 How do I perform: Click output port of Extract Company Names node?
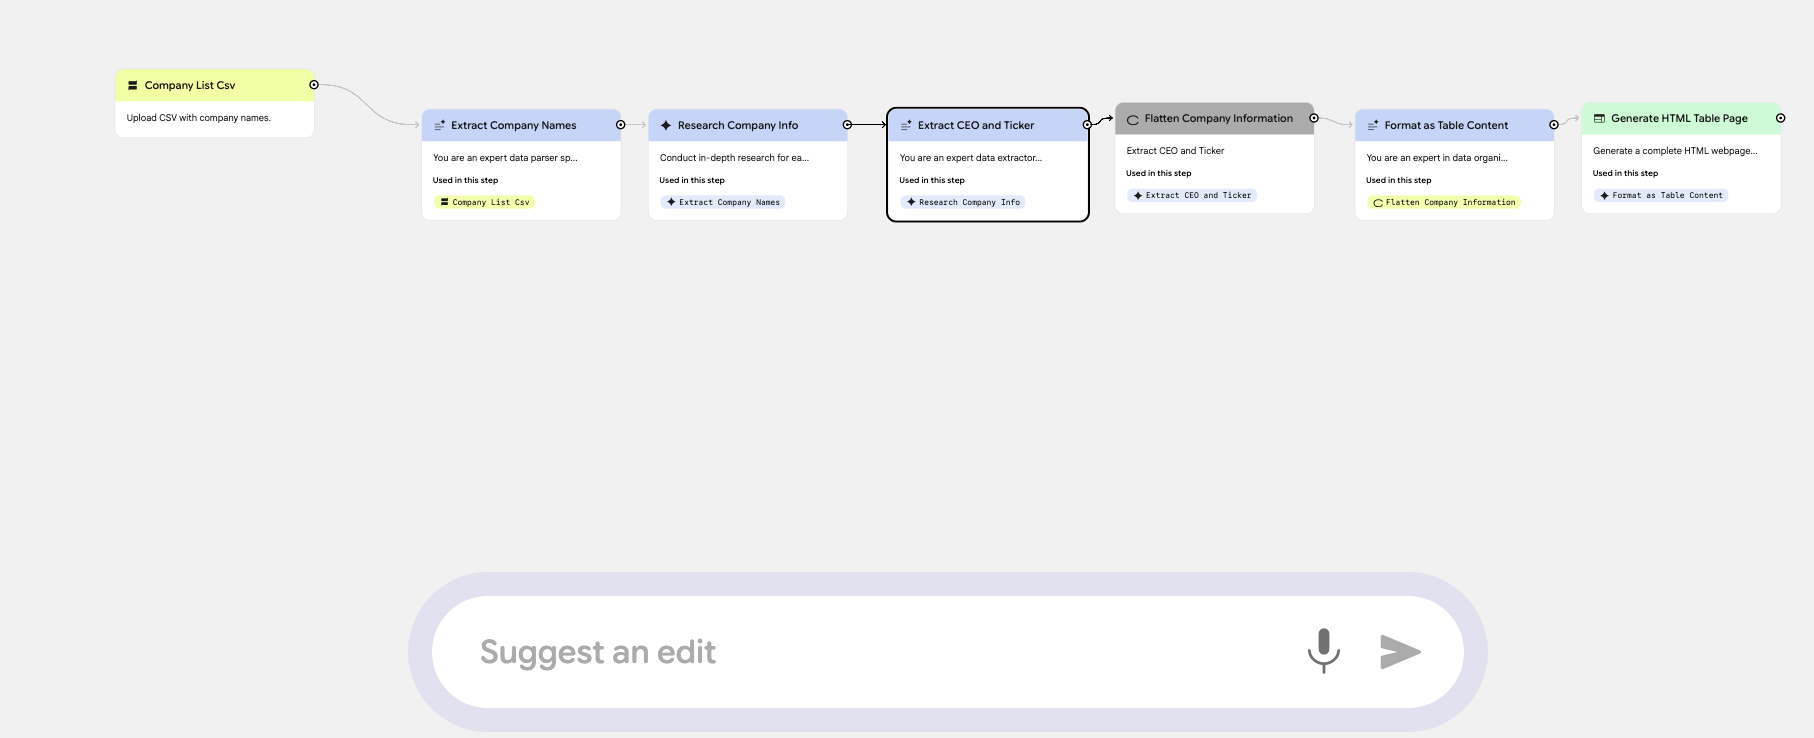click(x=620, y=125)
